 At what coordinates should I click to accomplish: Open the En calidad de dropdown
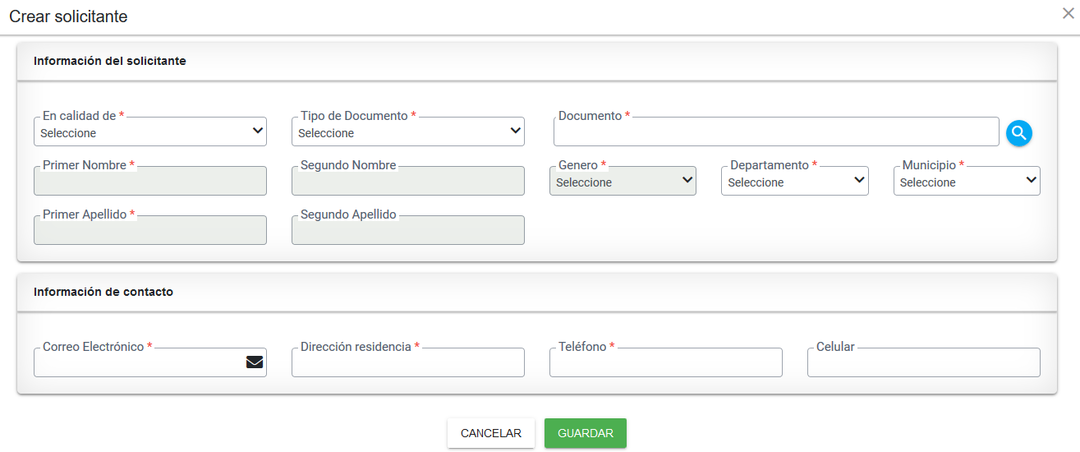coord(150,132)
